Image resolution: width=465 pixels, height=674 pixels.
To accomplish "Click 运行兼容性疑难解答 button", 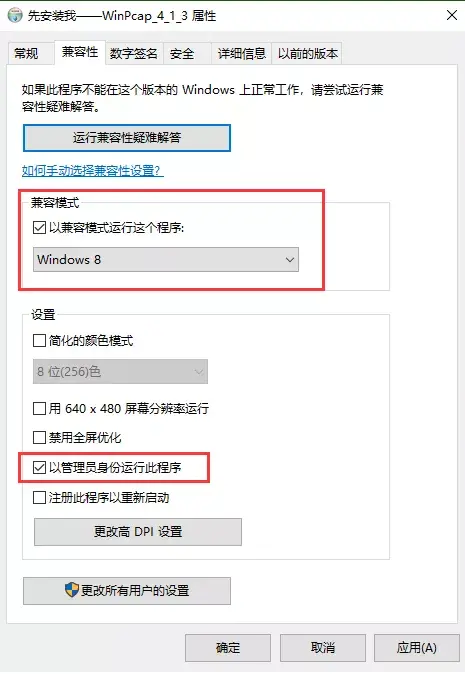I will 127,138.
